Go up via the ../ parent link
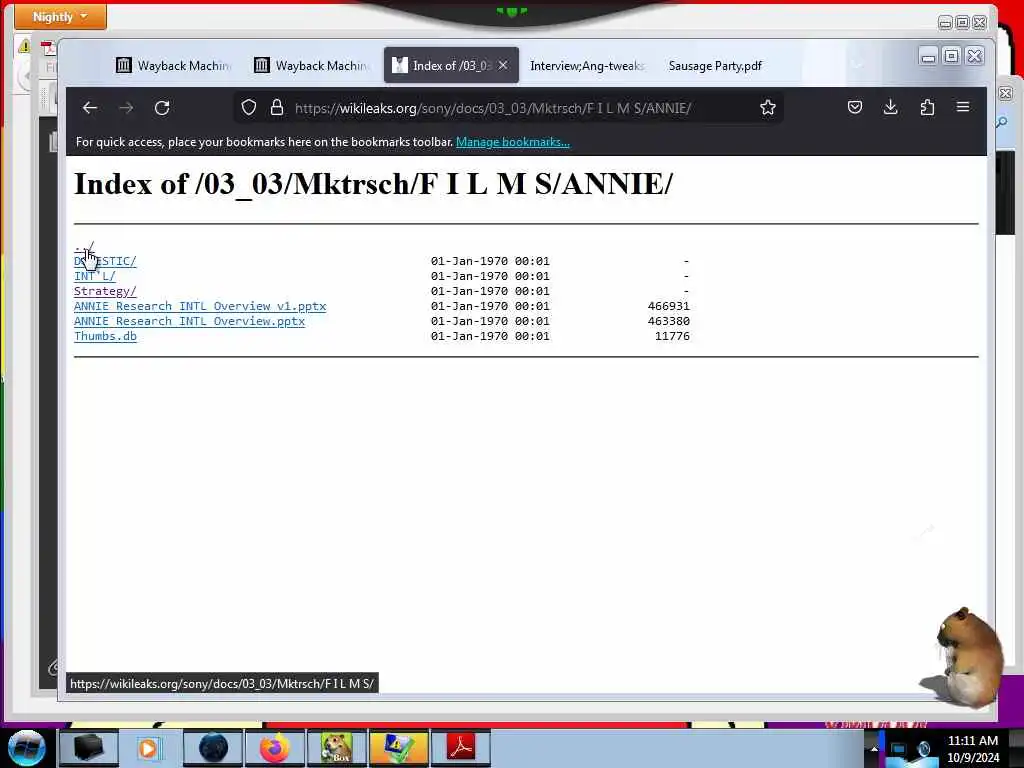This screenshot has height=768, width=1024. 84,246
